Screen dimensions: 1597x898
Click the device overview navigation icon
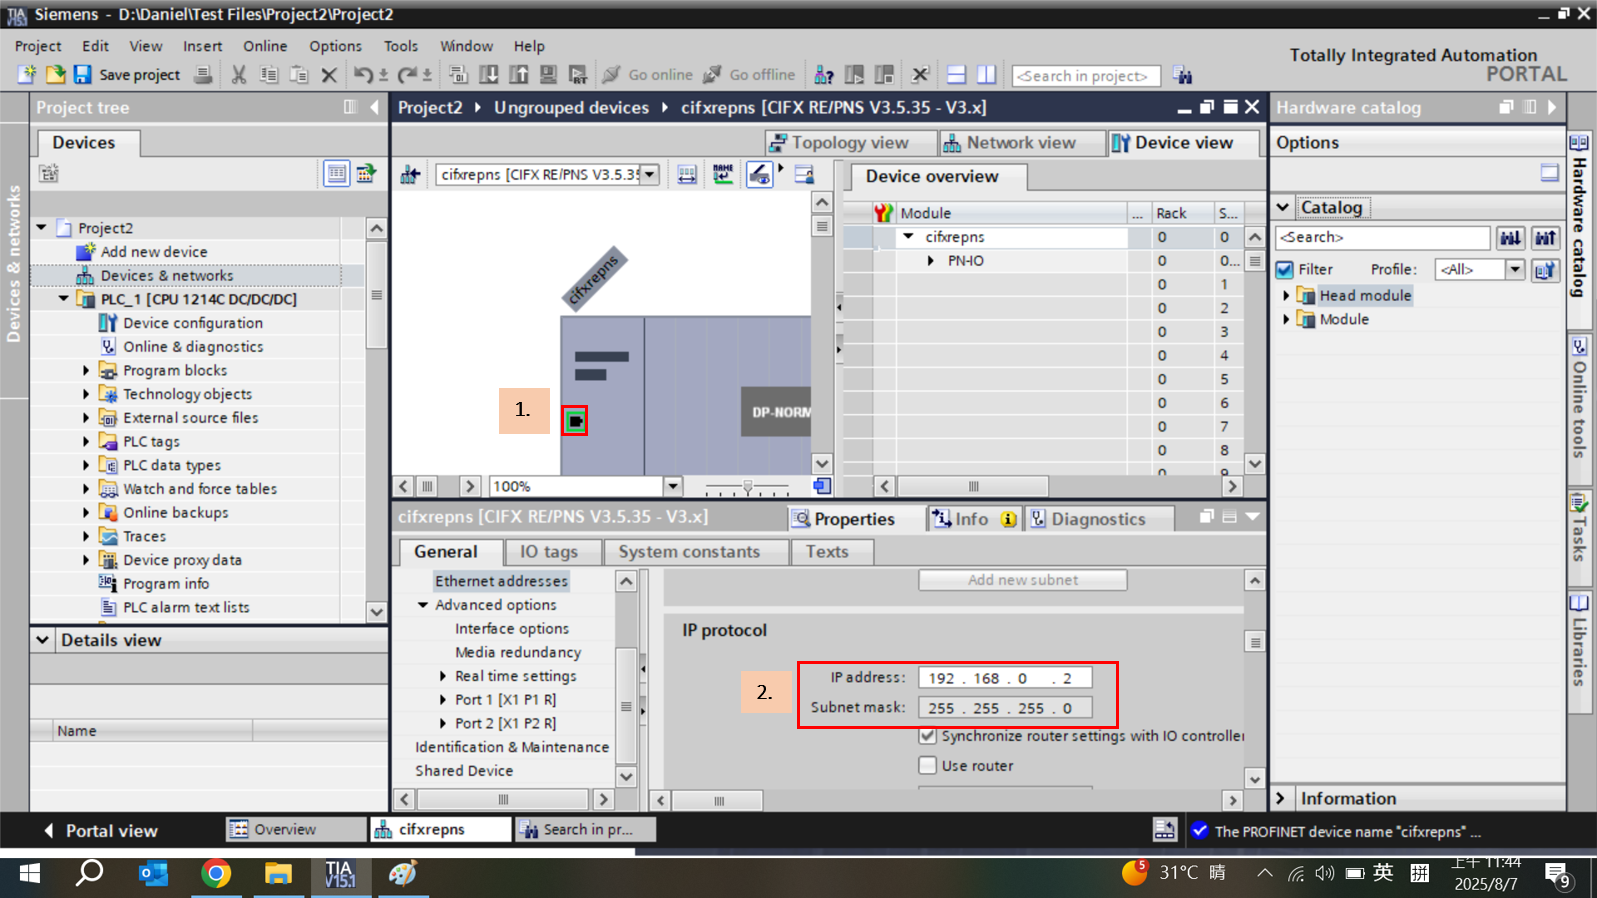(410, 175)
